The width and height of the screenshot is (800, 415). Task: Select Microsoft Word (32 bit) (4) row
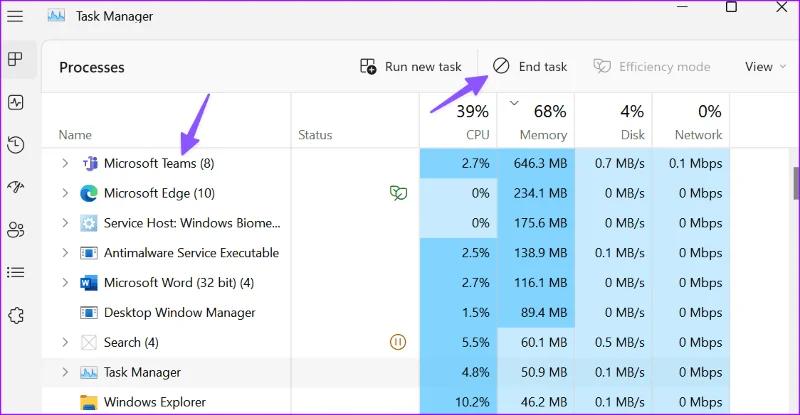click(x=179, y=283)
